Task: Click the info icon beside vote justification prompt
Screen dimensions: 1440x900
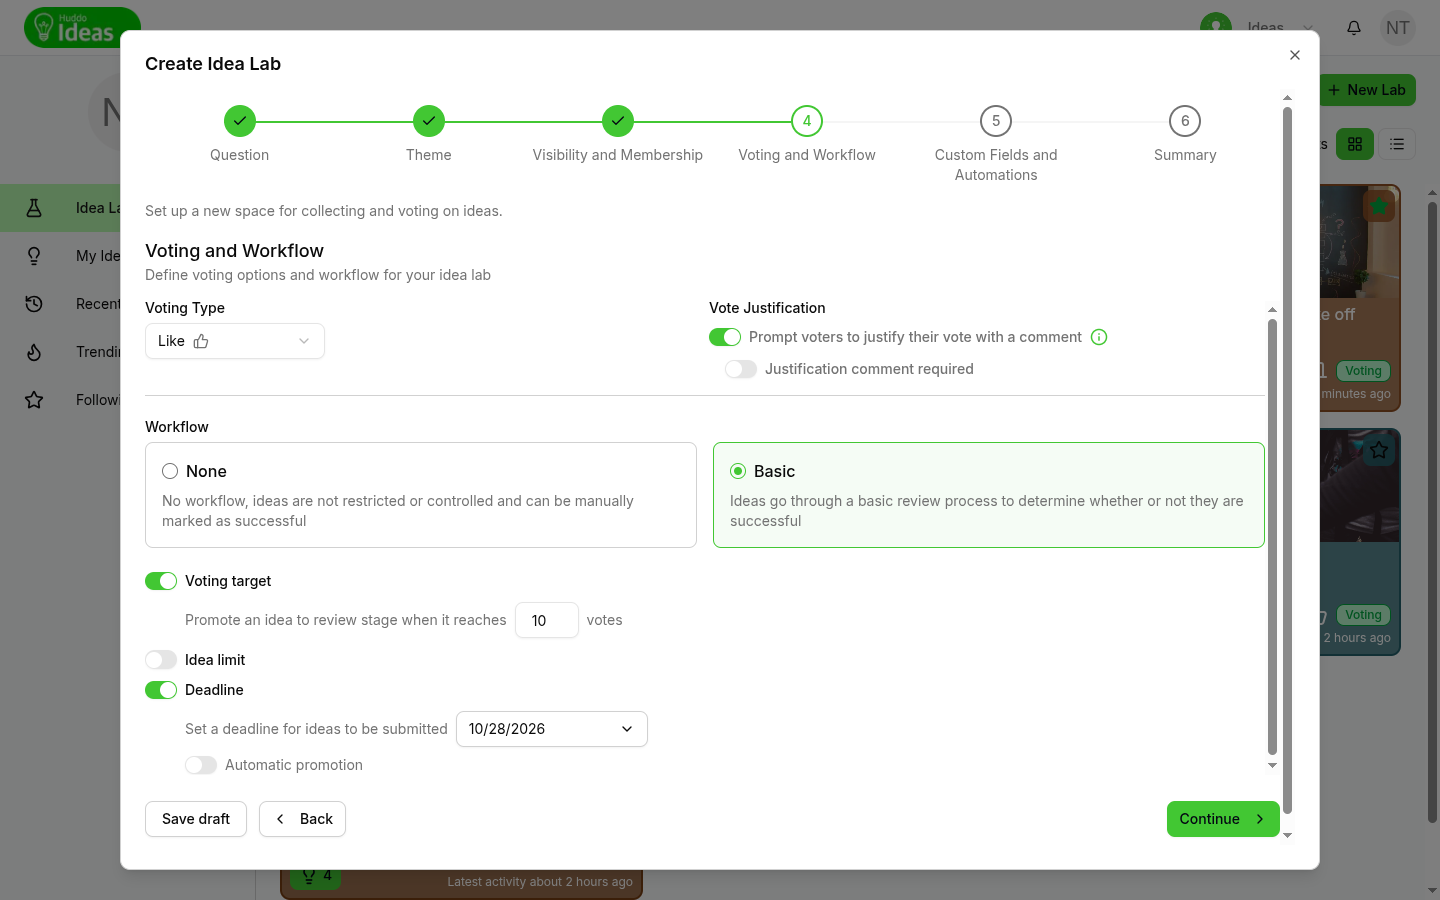Action: click(1099, 337)
